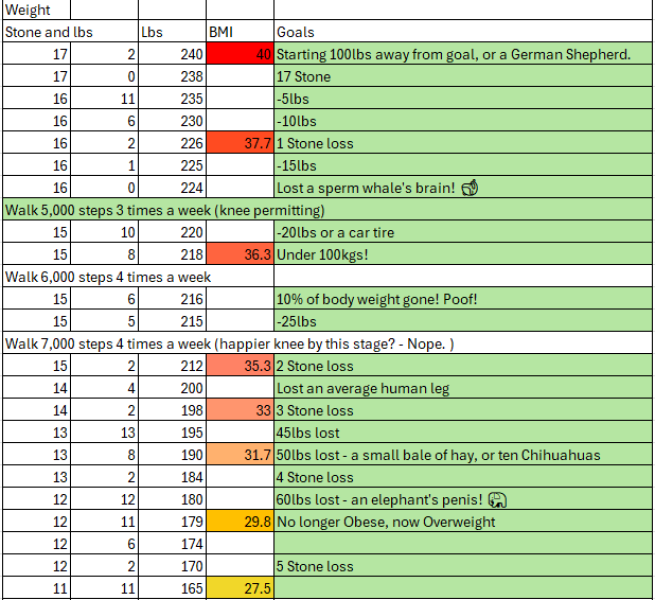Click the red BMI cell showing 40
Viewport: 655px width, 600px height.
point(240,54)
